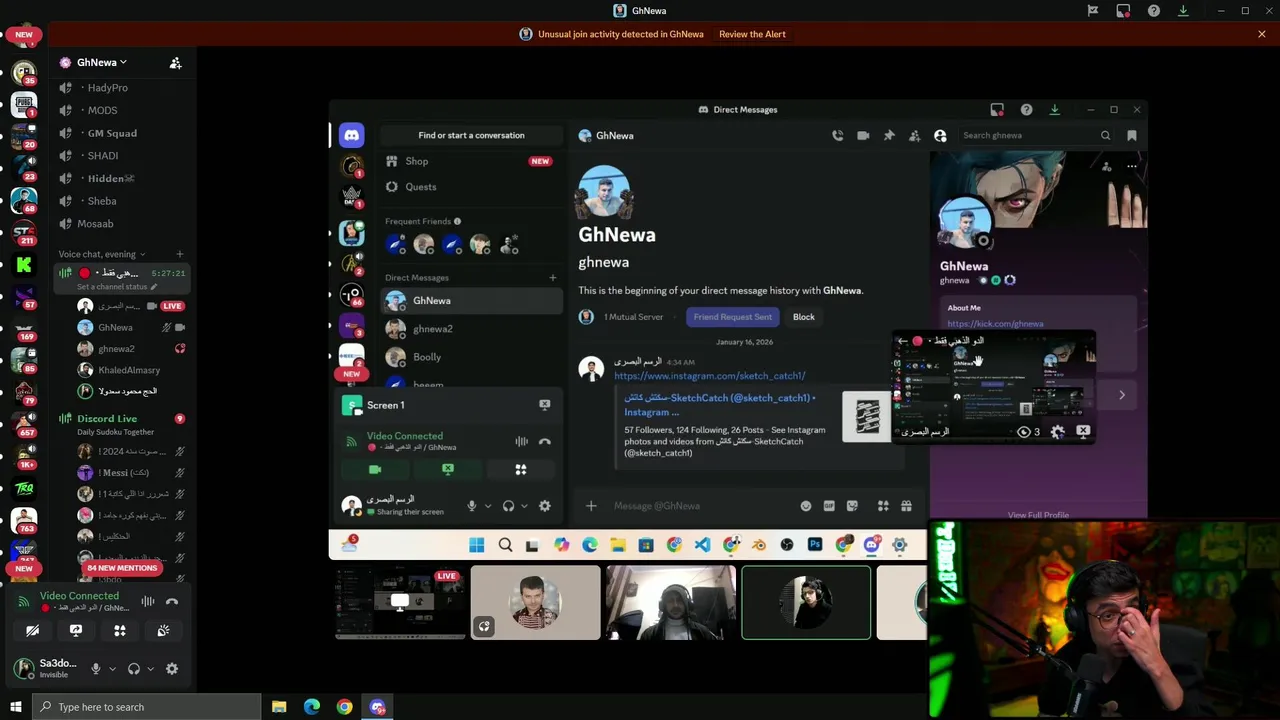Toggle user profile panel icon in DM header

point(940,136)
